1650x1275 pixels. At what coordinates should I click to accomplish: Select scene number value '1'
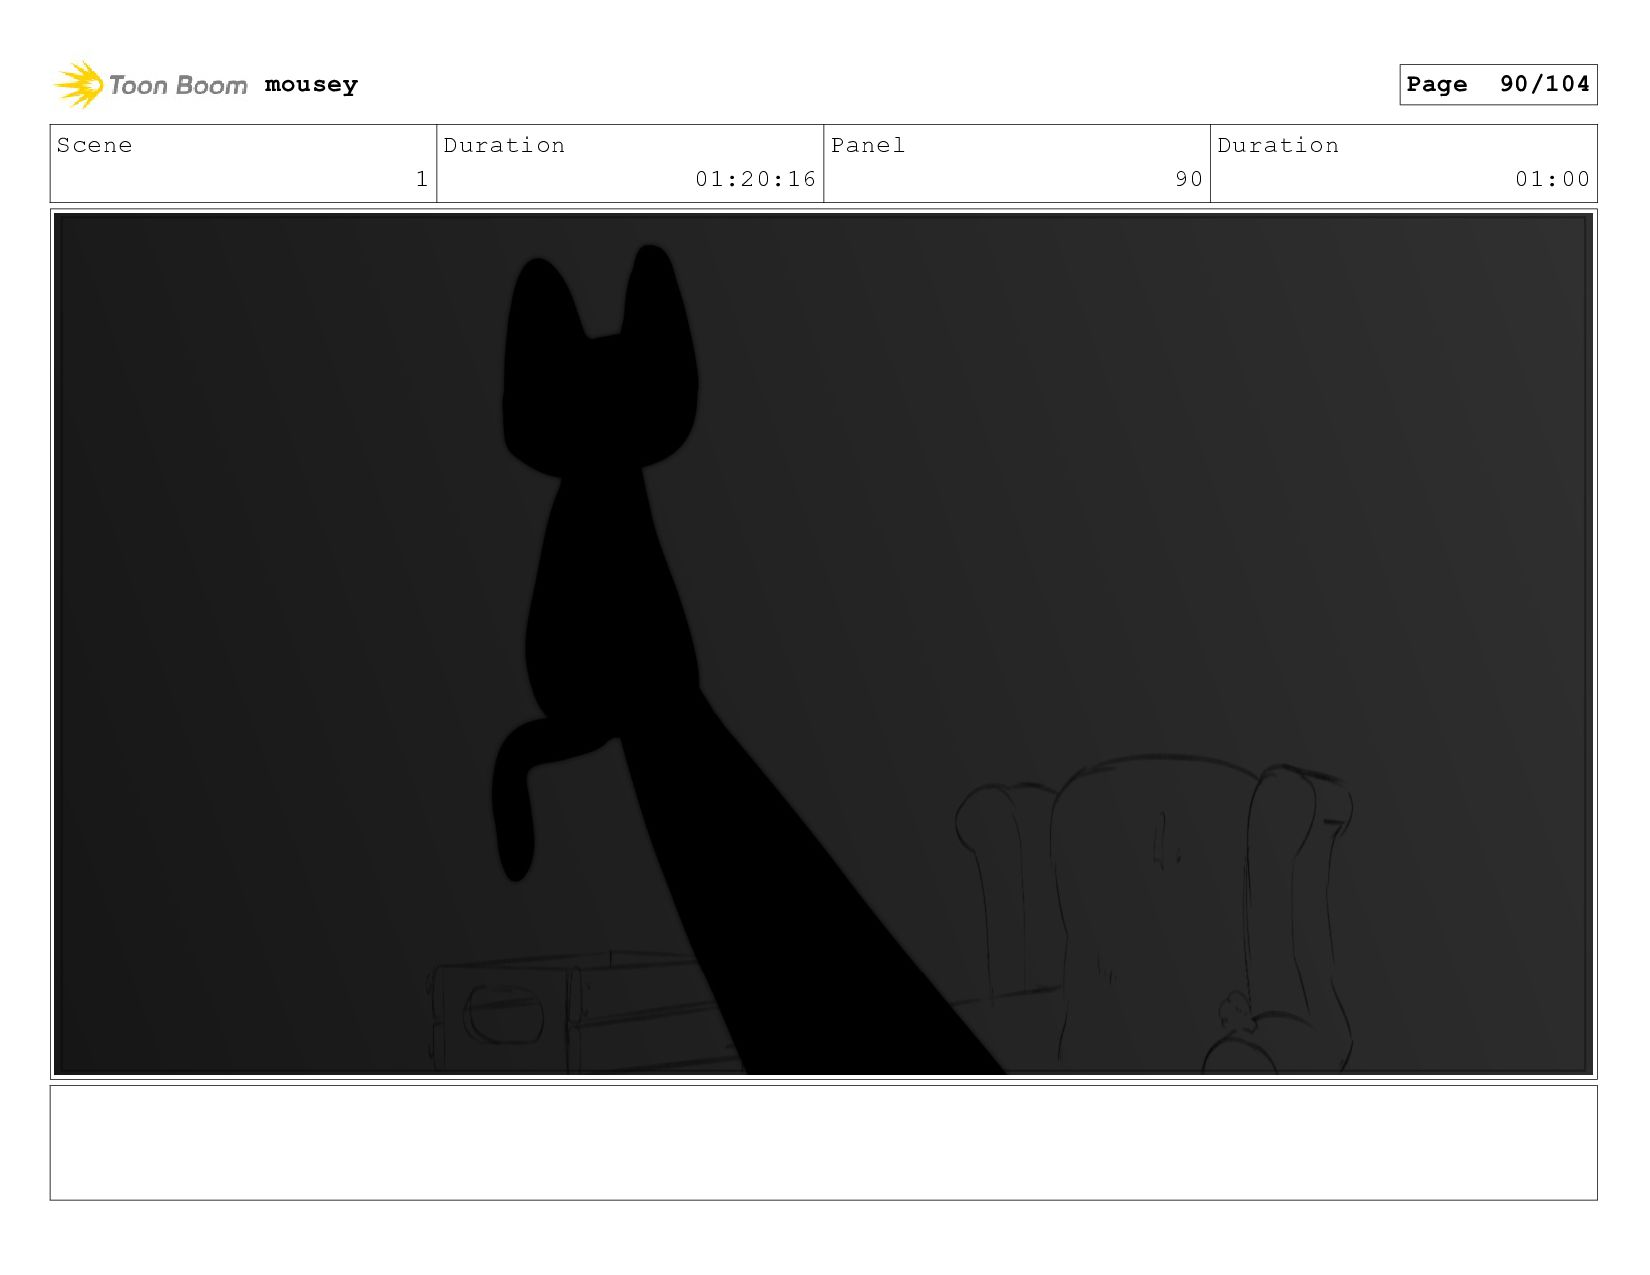coord(421,179)
